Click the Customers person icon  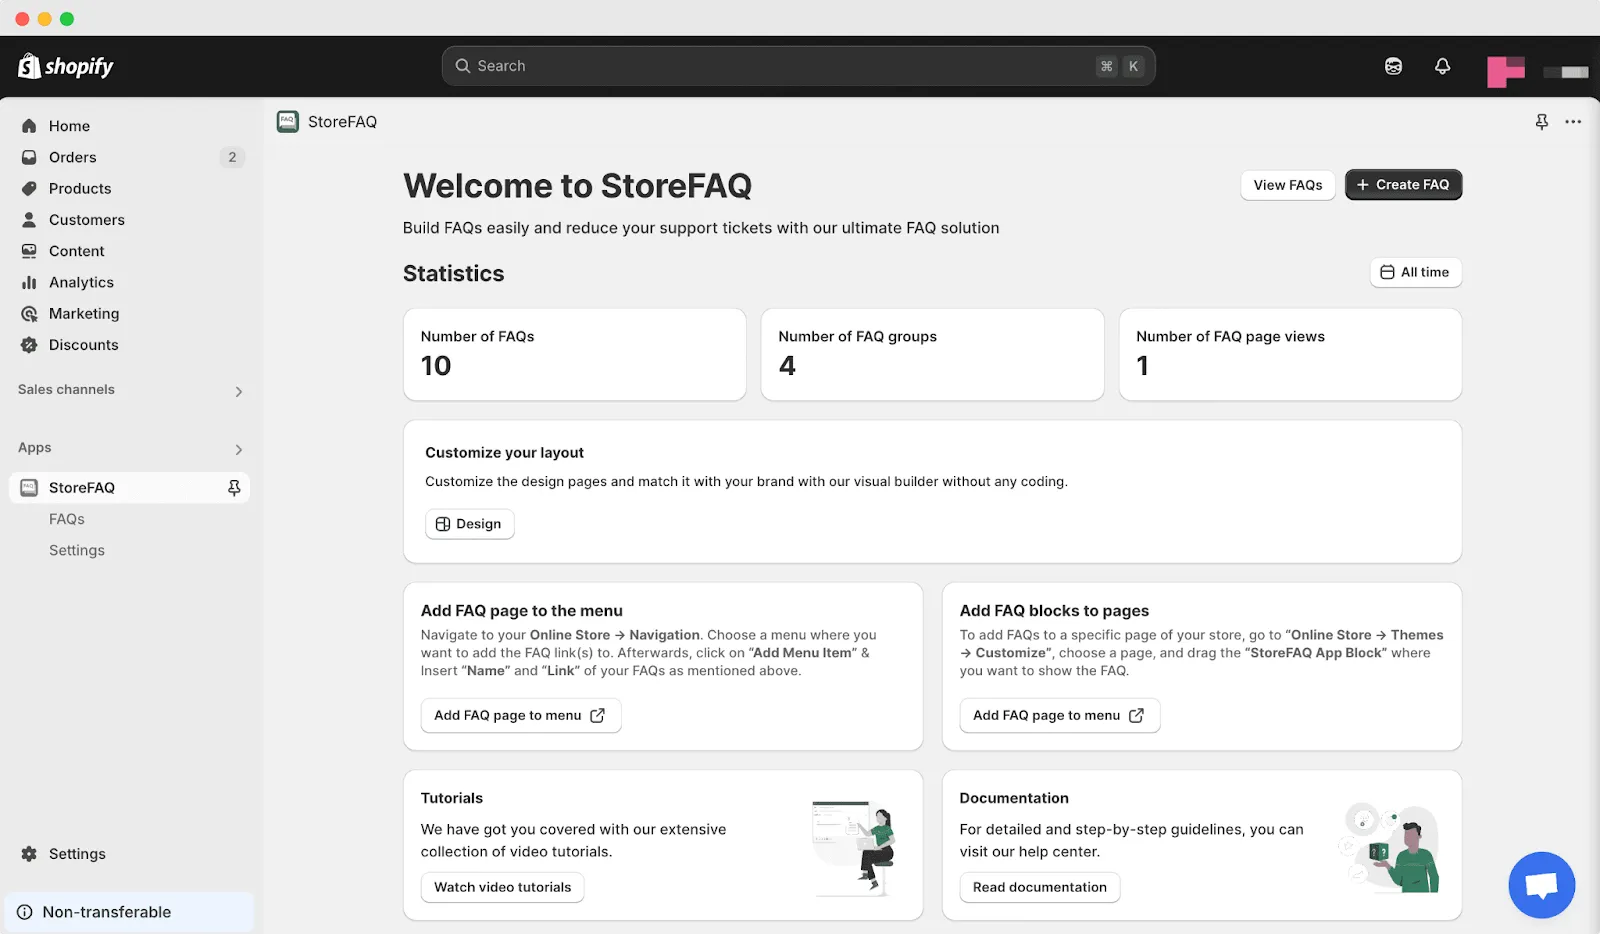point(29,220)
